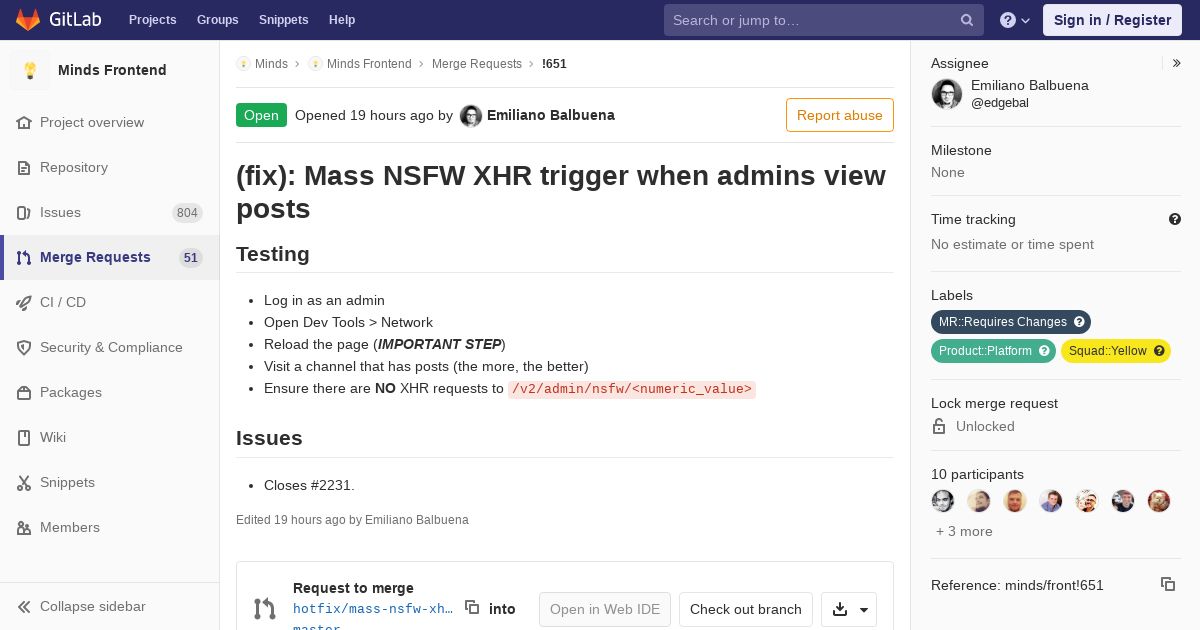Click the 804 issues count badge
Image resolution: width=1200 pixels, height=630 pixels.
pos(187,212)
